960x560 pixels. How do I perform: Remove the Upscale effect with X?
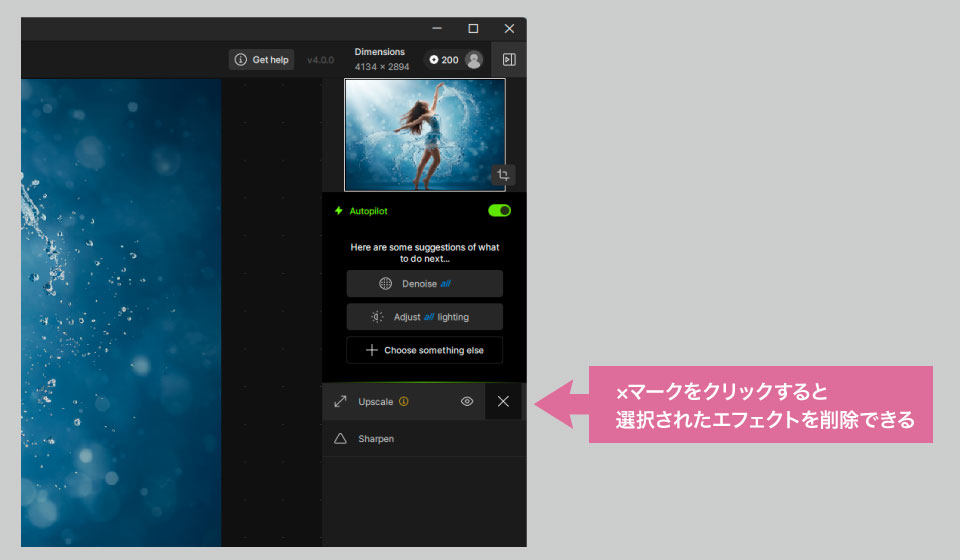pos(503,401)
